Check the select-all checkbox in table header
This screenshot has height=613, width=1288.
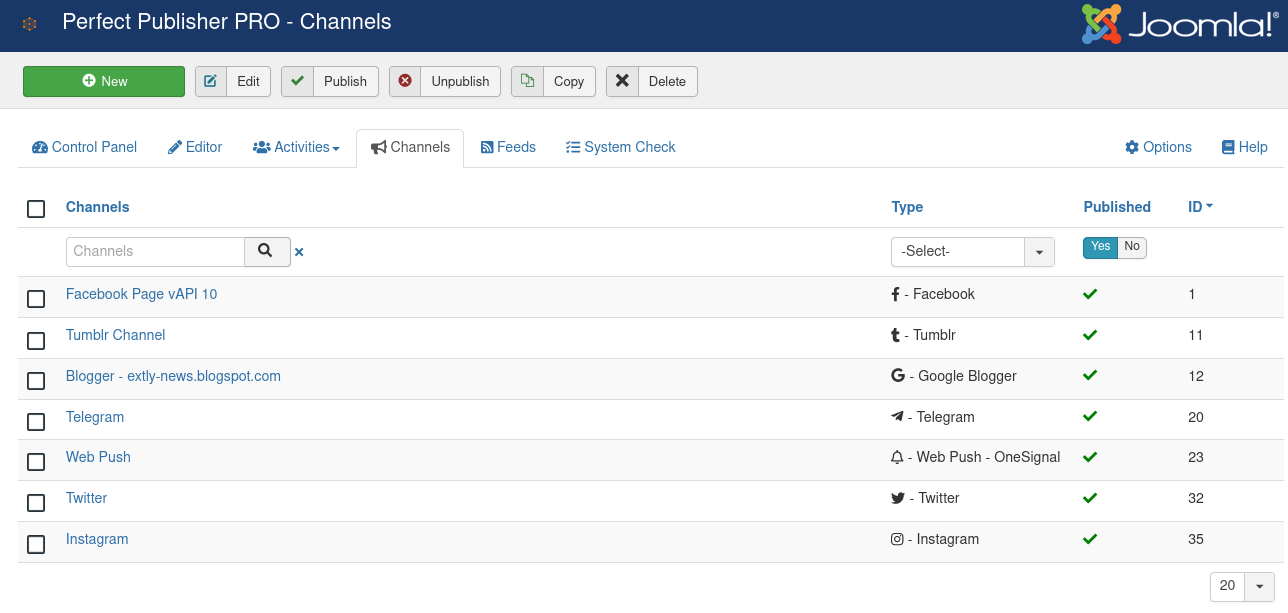pyautogui.click(x=36, y=208)
